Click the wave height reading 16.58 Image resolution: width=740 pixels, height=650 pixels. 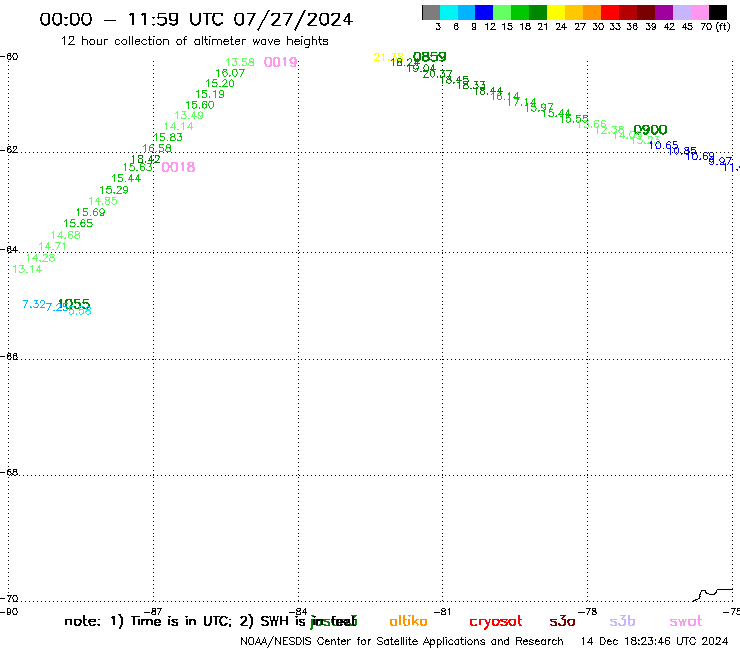point(157,148)
